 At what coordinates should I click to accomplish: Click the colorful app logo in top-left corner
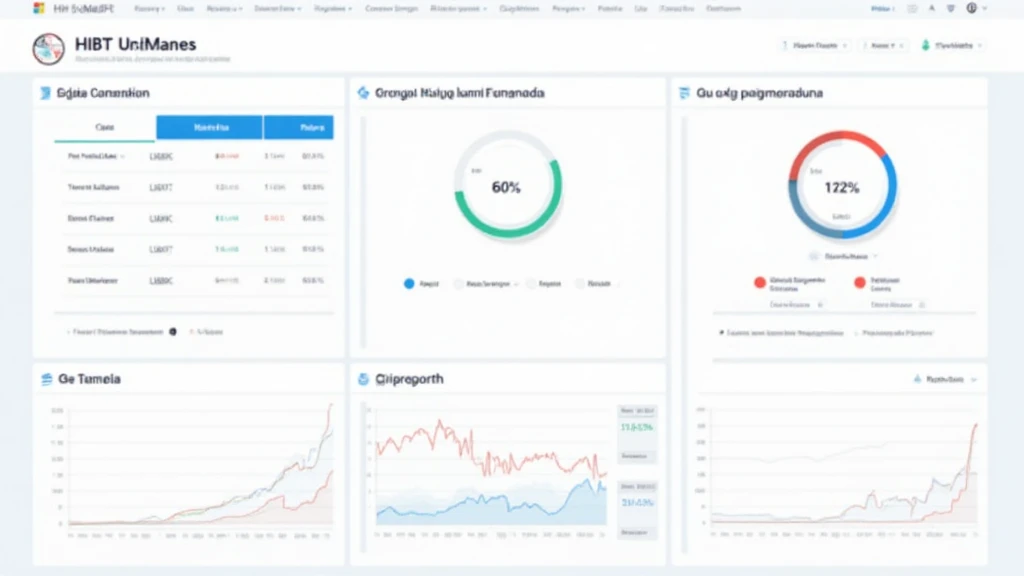coord(10,7)
